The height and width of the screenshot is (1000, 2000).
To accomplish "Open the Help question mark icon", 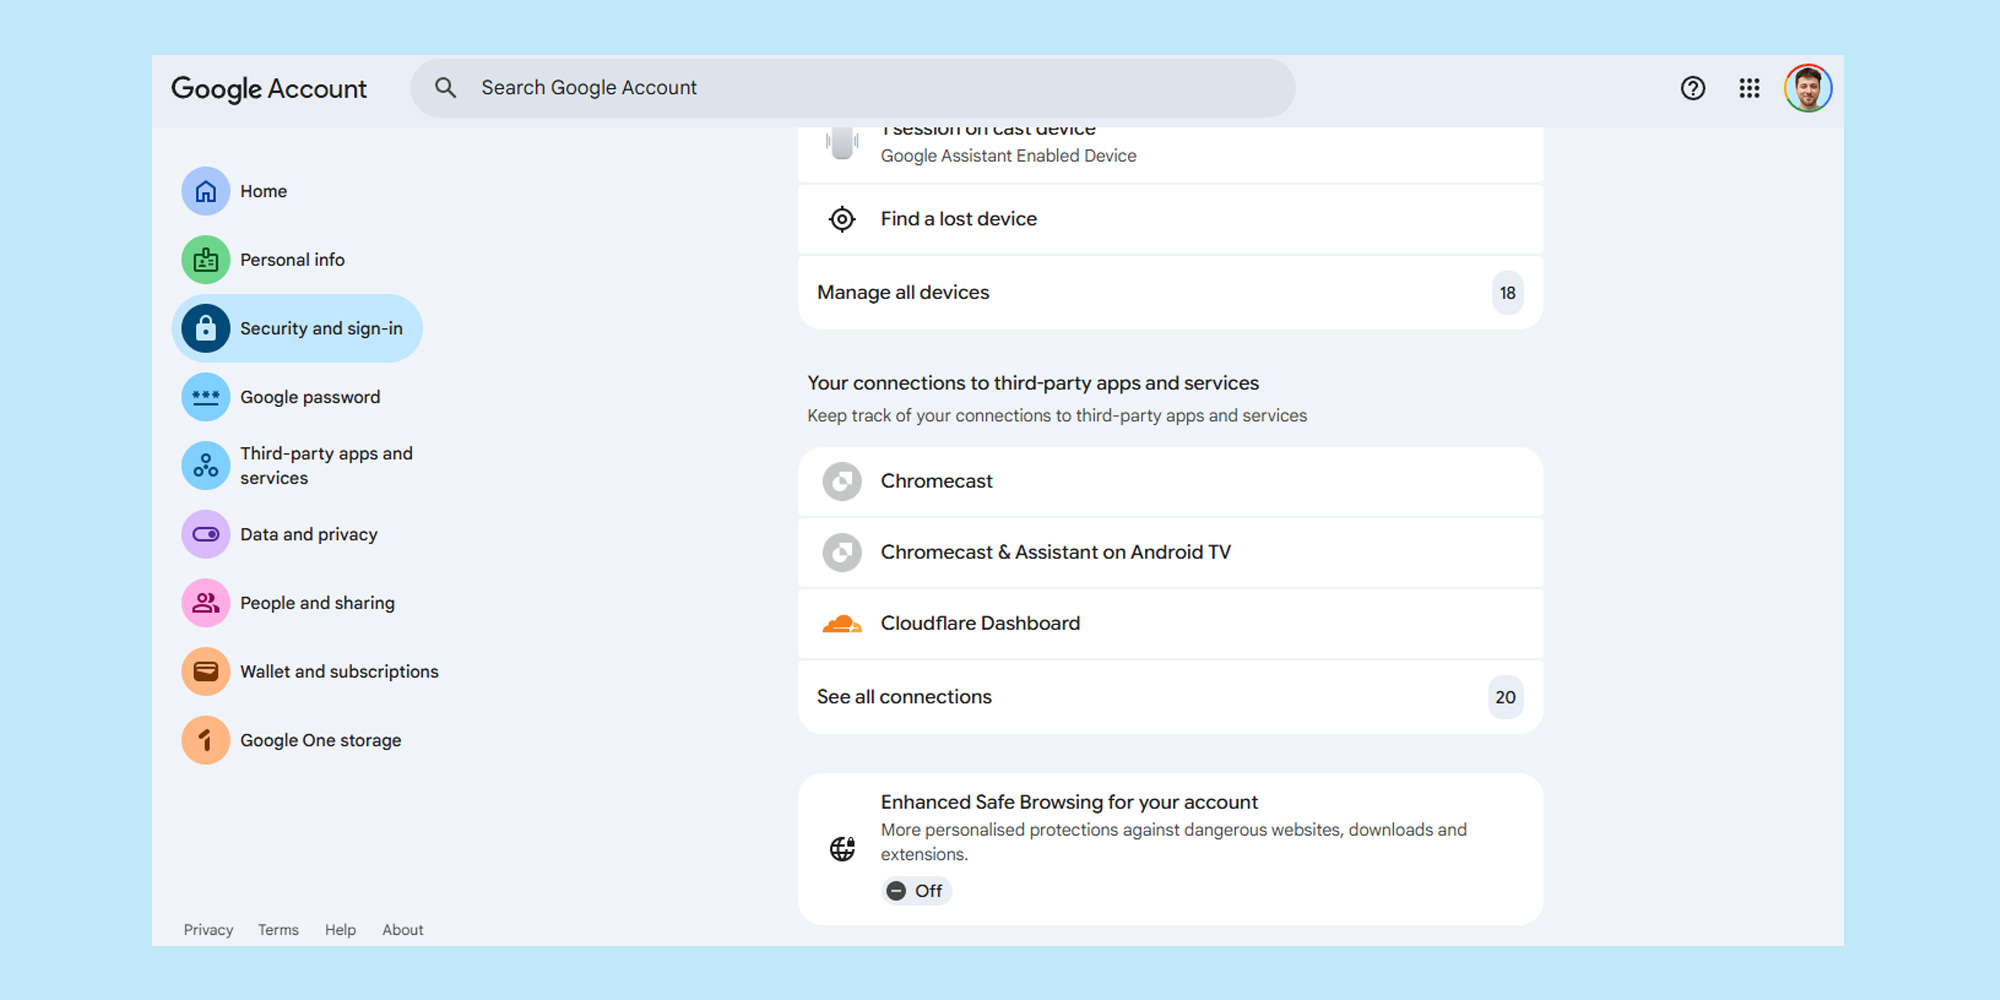I will click(1693, 88).
